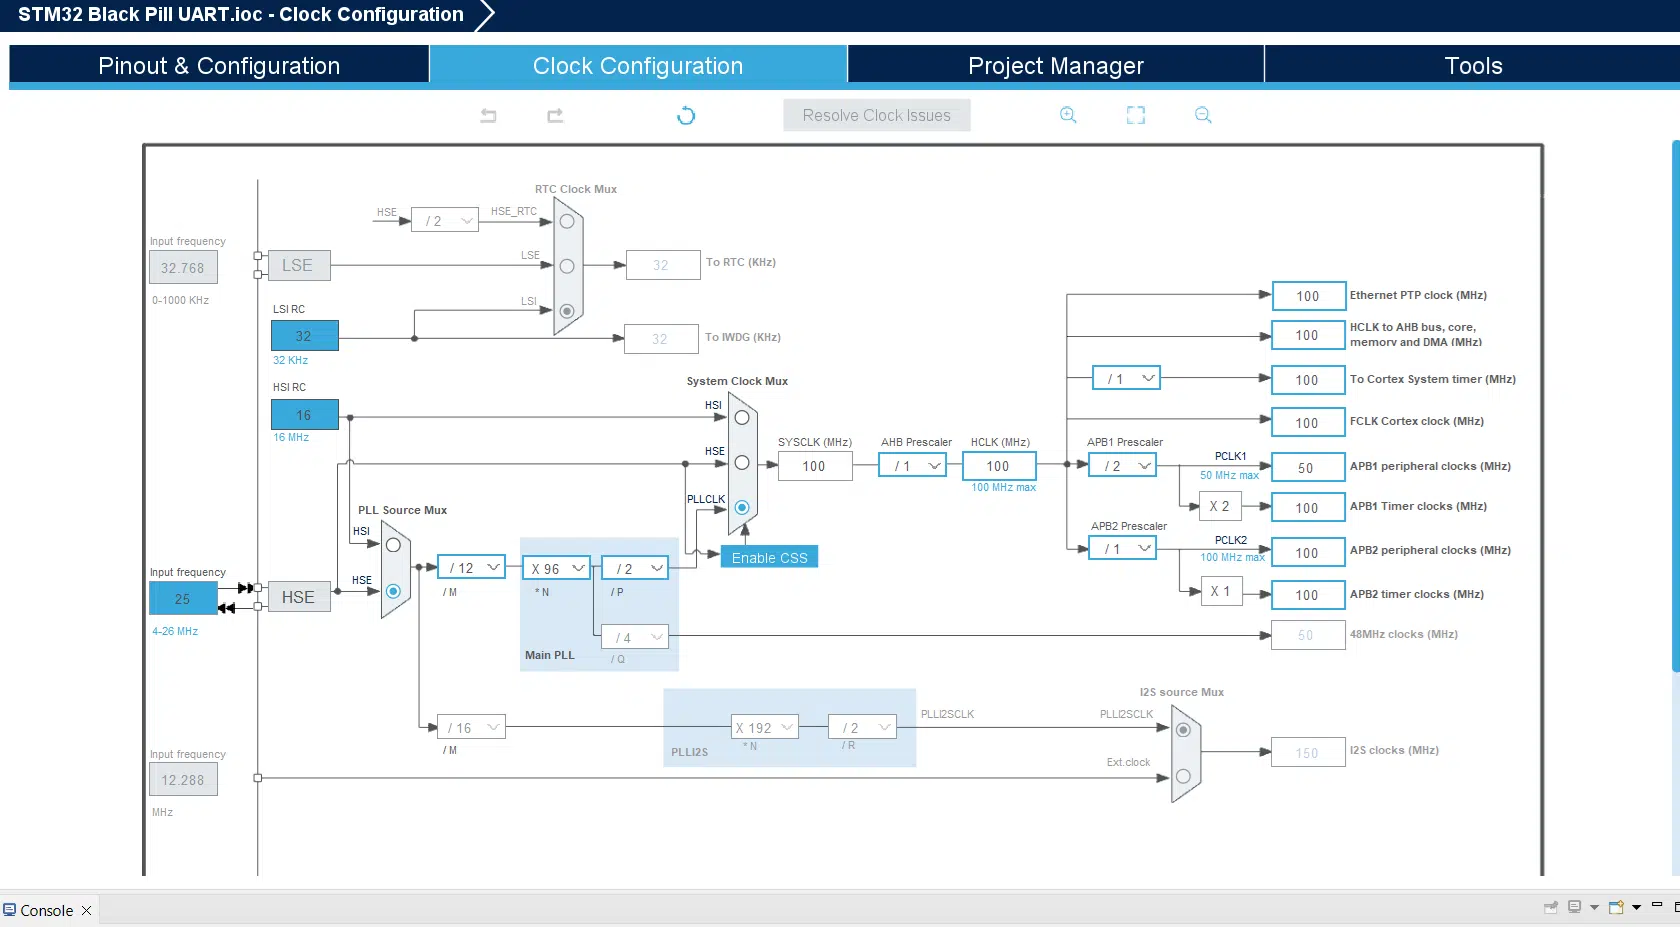This screenshot has width=1680, height=927.
Task: Open the PLL /Q divider /4 dropdown
Action: tap(635, 637)
